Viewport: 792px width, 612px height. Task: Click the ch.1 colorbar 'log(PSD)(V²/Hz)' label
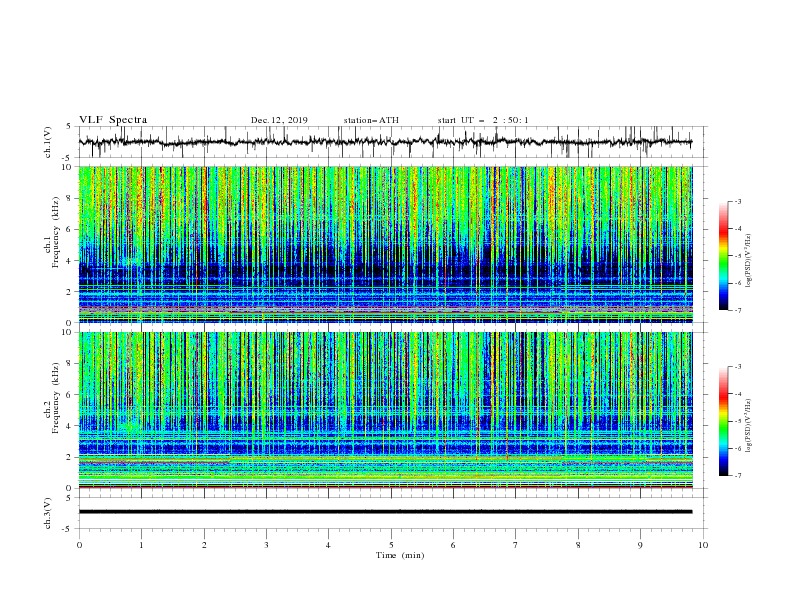[x=749, y=261]
